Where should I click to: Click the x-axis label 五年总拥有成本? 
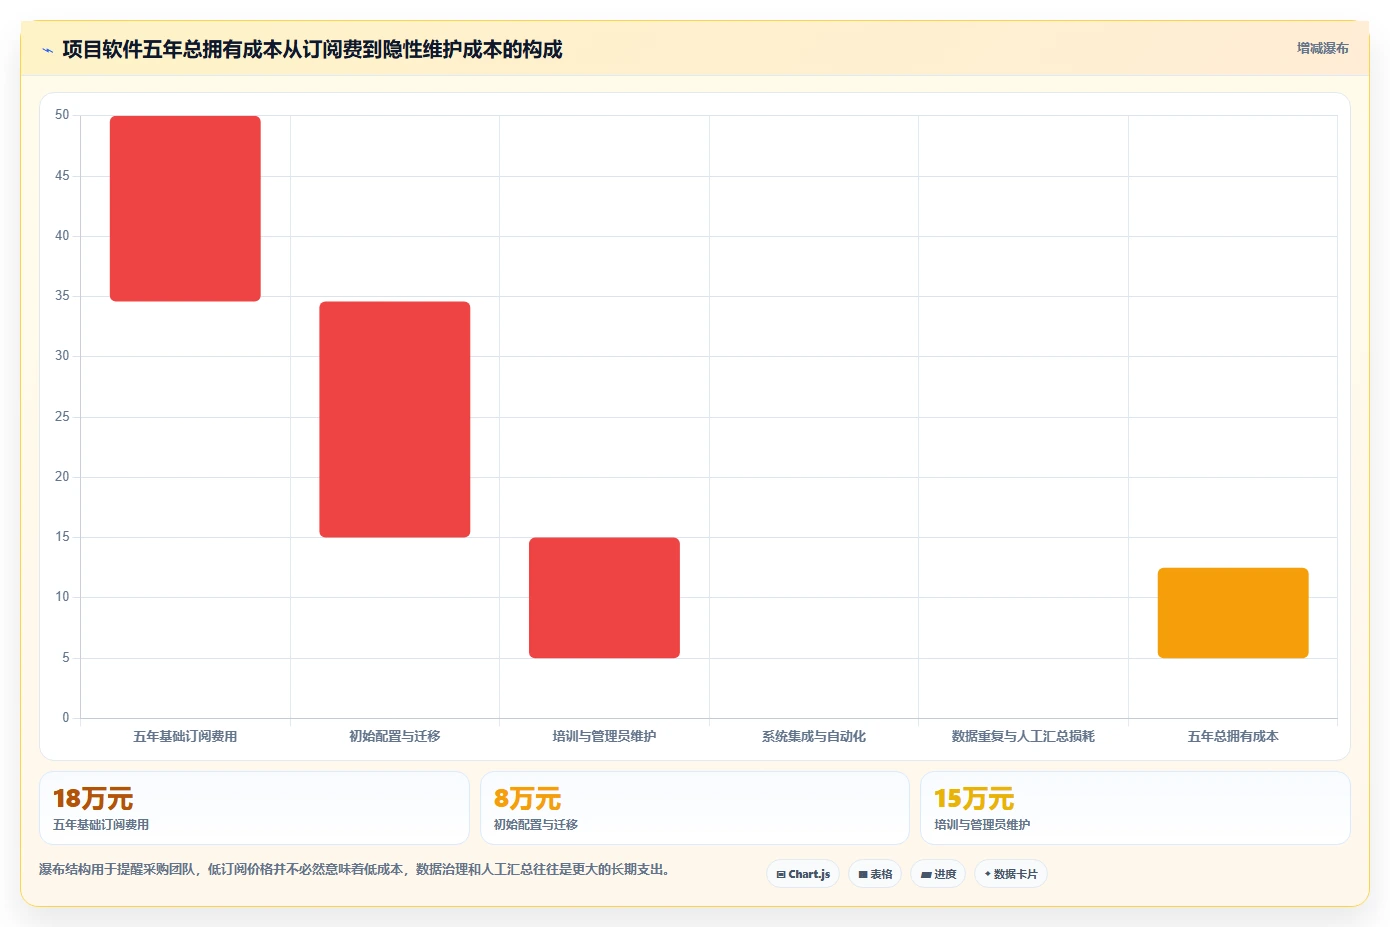pyautogui.click(x=1233, y=736)
